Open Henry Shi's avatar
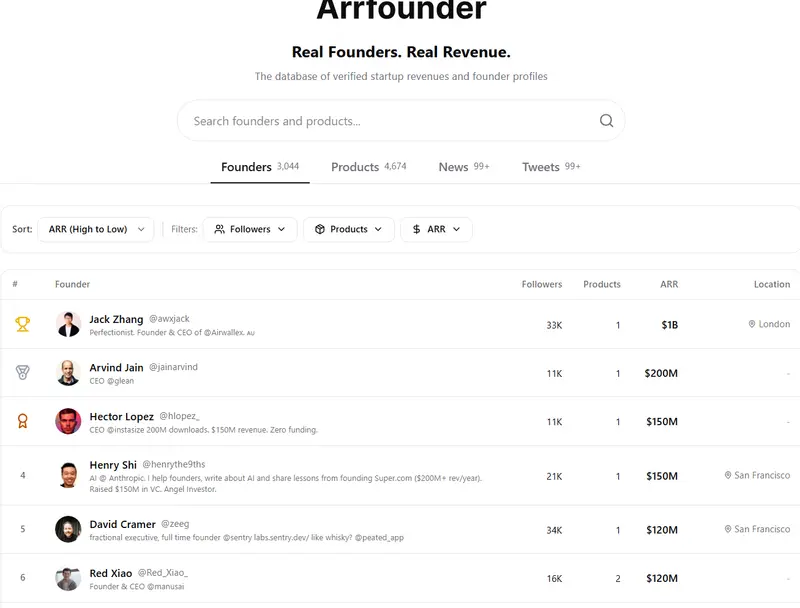 pos(68,475)
